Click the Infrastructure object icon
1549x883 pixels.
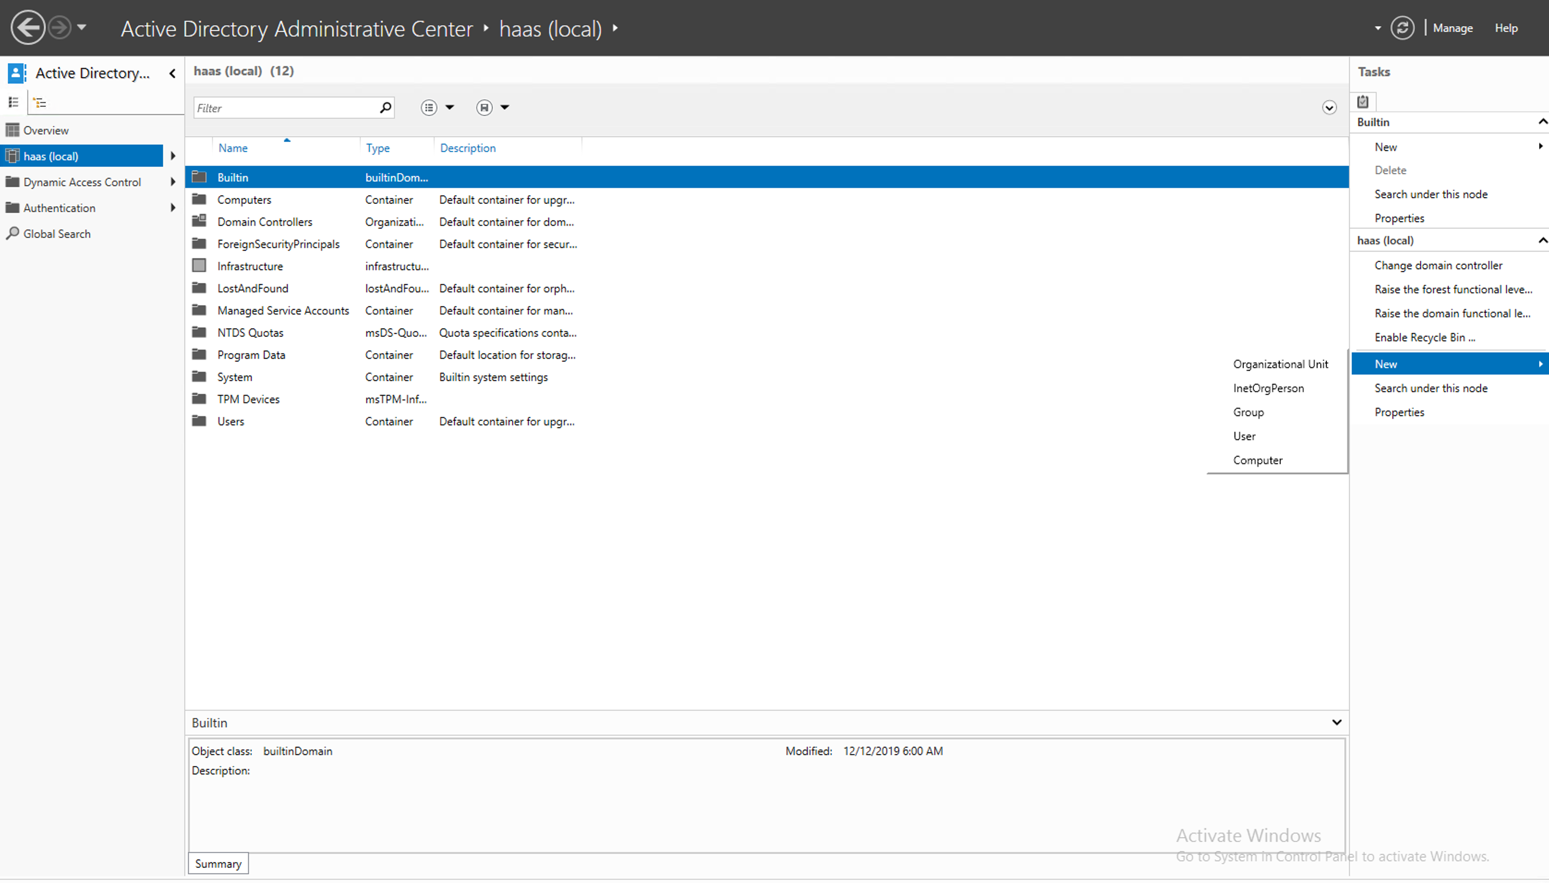[199, 266]
